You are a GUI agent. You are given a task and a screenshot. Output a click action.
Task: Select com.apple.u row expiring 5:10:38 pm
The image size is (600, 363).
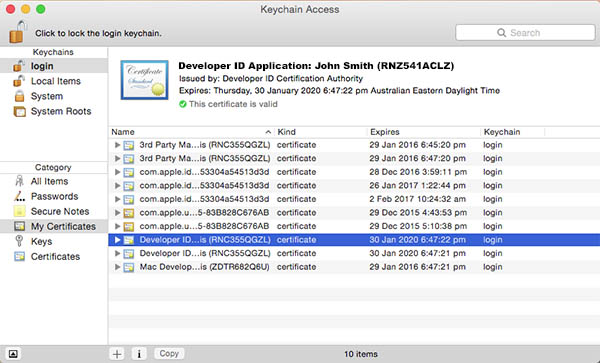pyautogui.click(x=354, y=226)
